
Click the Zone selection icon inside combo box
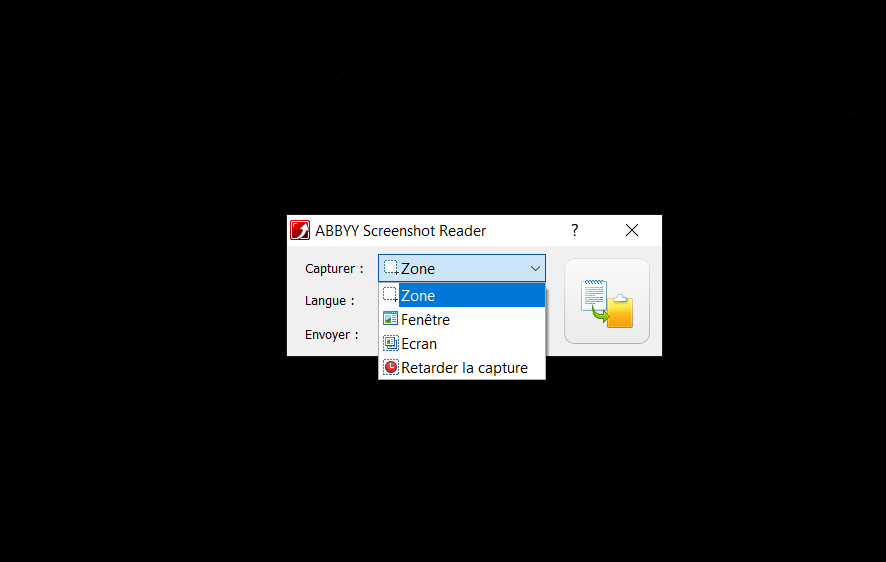click(x=391, y=268)
